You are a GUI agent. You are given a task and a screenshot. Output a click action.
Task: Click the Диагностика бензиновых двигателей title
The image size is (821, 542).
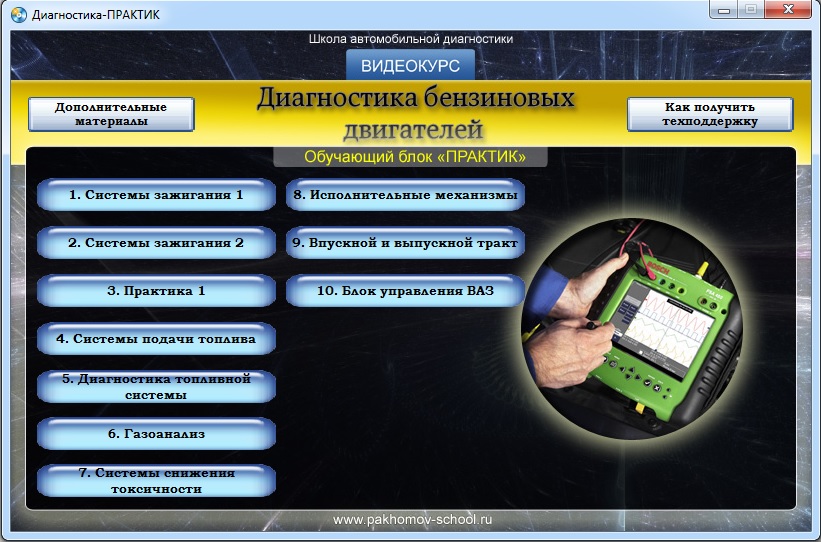(x=415, y=114)
